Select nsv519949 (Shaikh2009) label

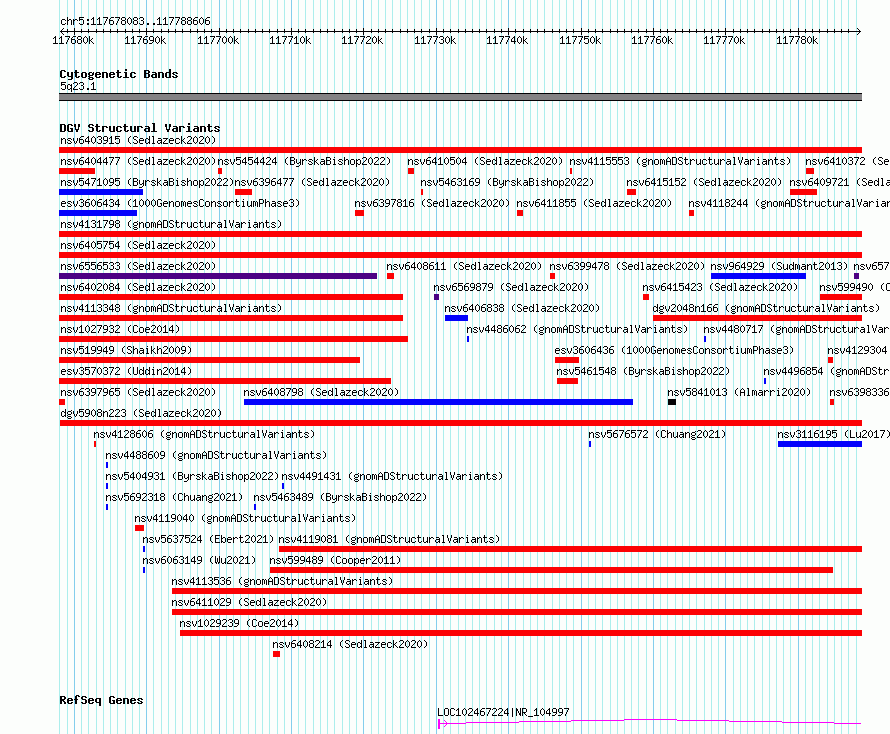click(x=126, y=350)
